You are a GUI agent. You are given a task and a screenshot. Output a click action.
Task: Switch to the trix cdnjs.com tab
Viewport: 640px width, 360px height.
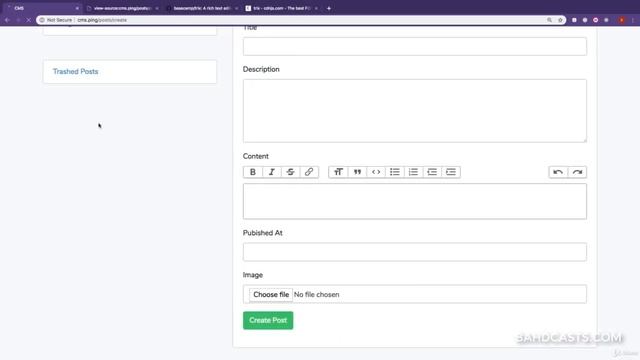coord(282,8)
